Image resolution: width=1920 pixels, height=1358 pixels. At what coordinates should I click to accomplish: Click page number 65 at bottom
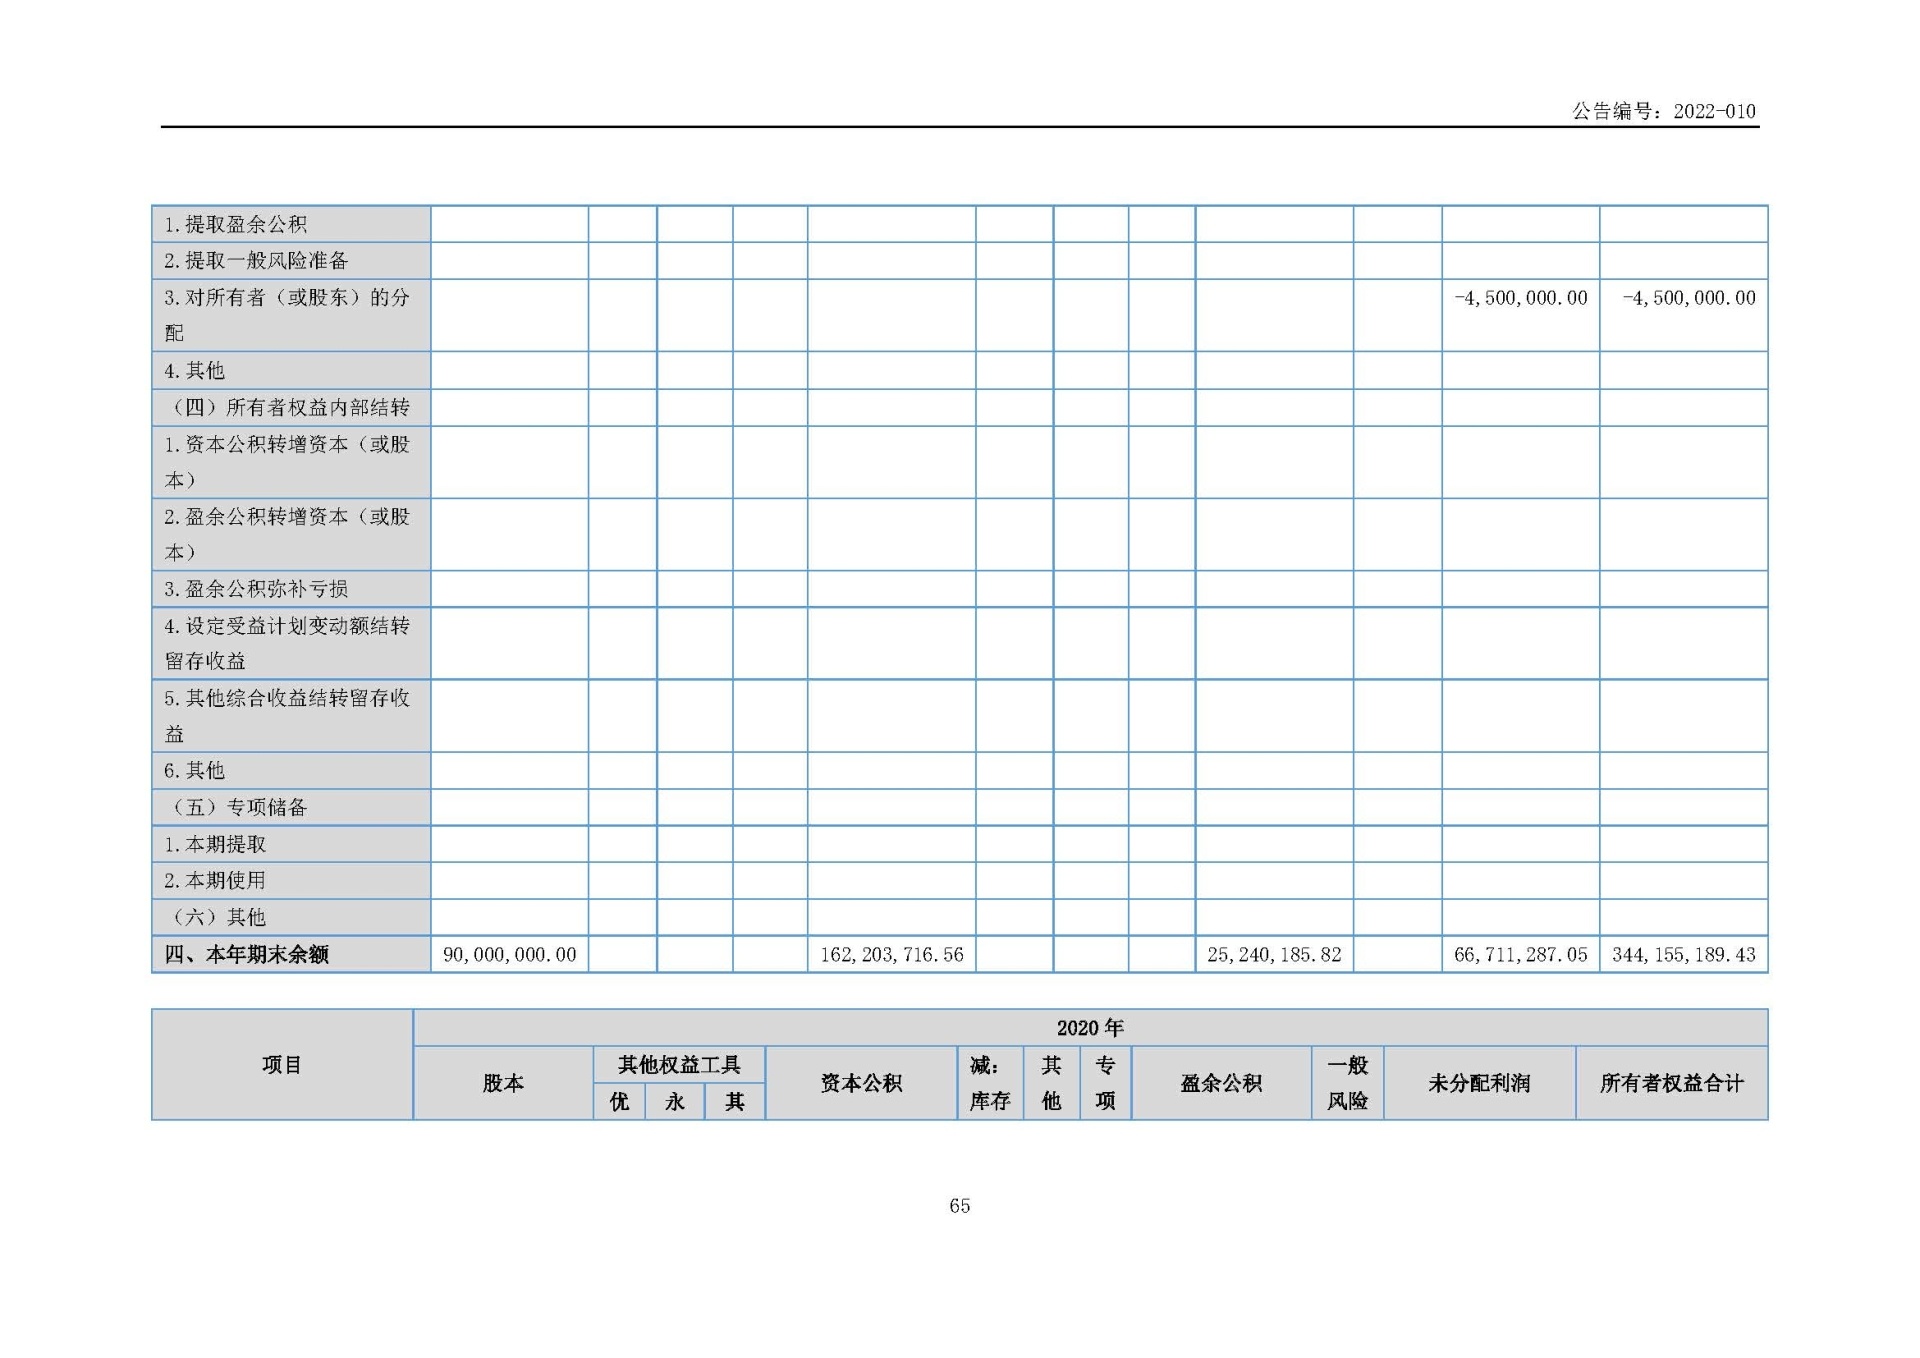coord(960,1206)
